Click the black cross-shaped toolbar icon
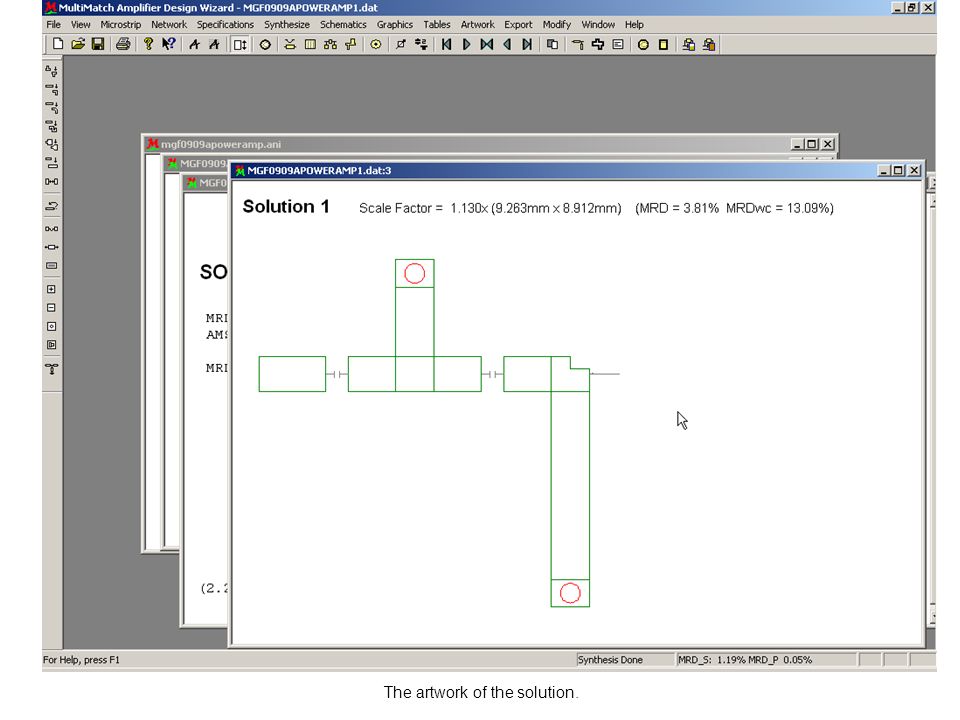 tap(598, 44)
